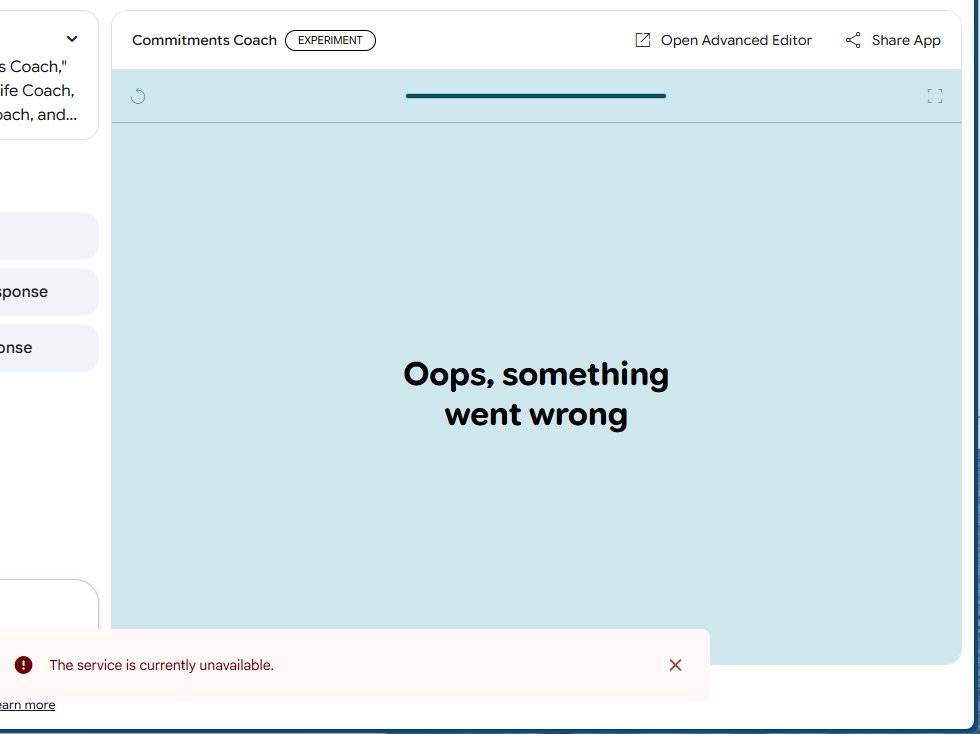The height and width of the screenshot is (734, 980).
Task: Click the share icon beside Share App
Action: [x=853, y=40]
